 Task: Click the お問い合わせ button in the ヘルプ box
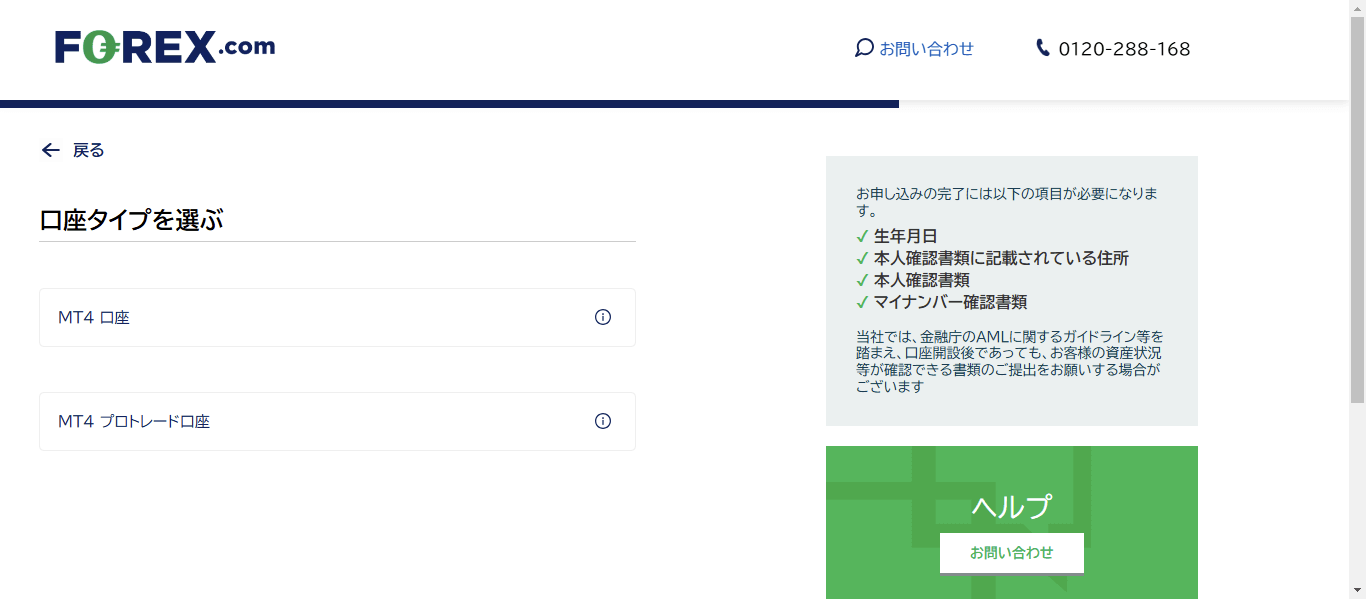(x=1011, y=552)
